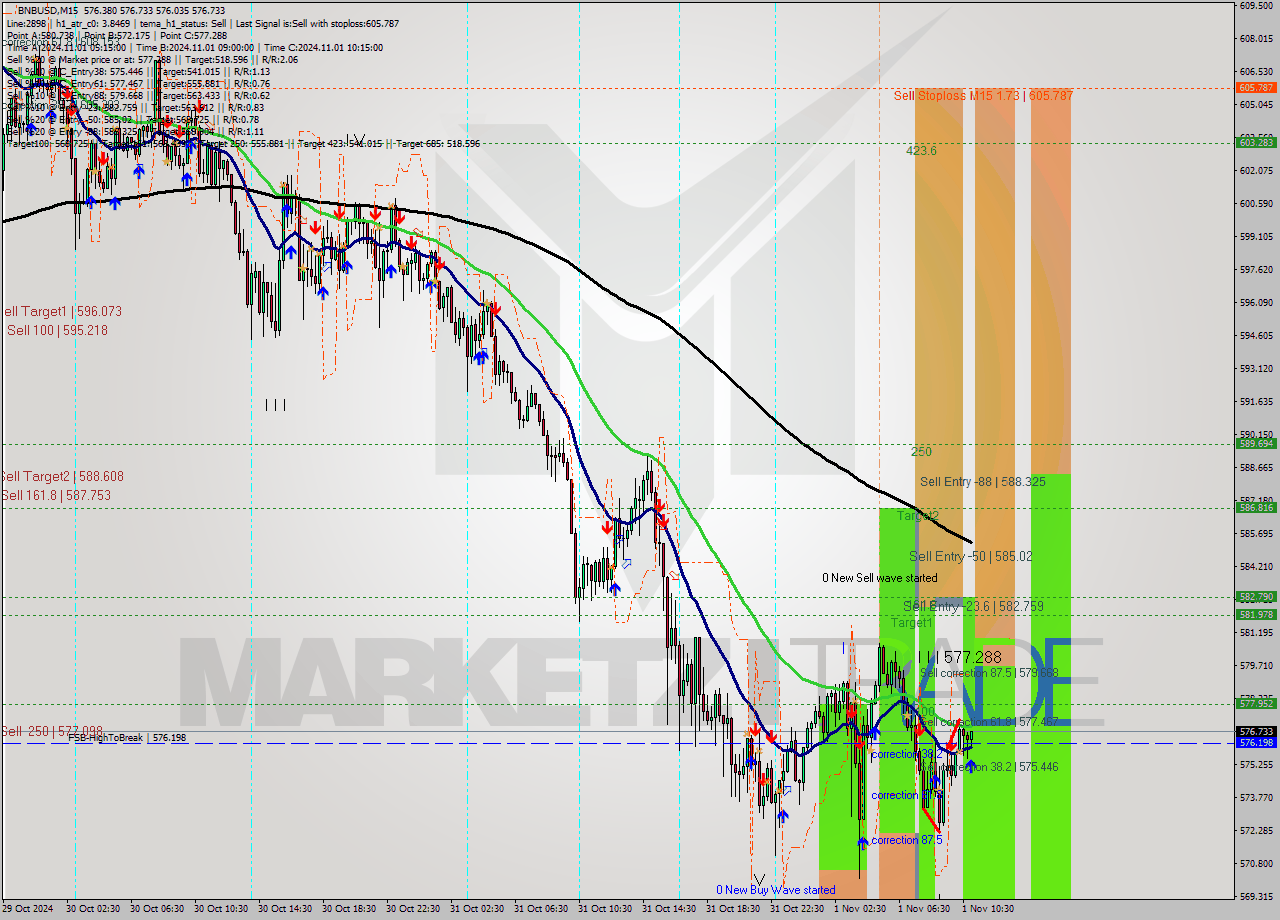Click the '30 Oct 14:30' time axis label
Image resolution: width=1280 pixels, height=920 pixels.
pyautogui.click(x=284, y=909)
